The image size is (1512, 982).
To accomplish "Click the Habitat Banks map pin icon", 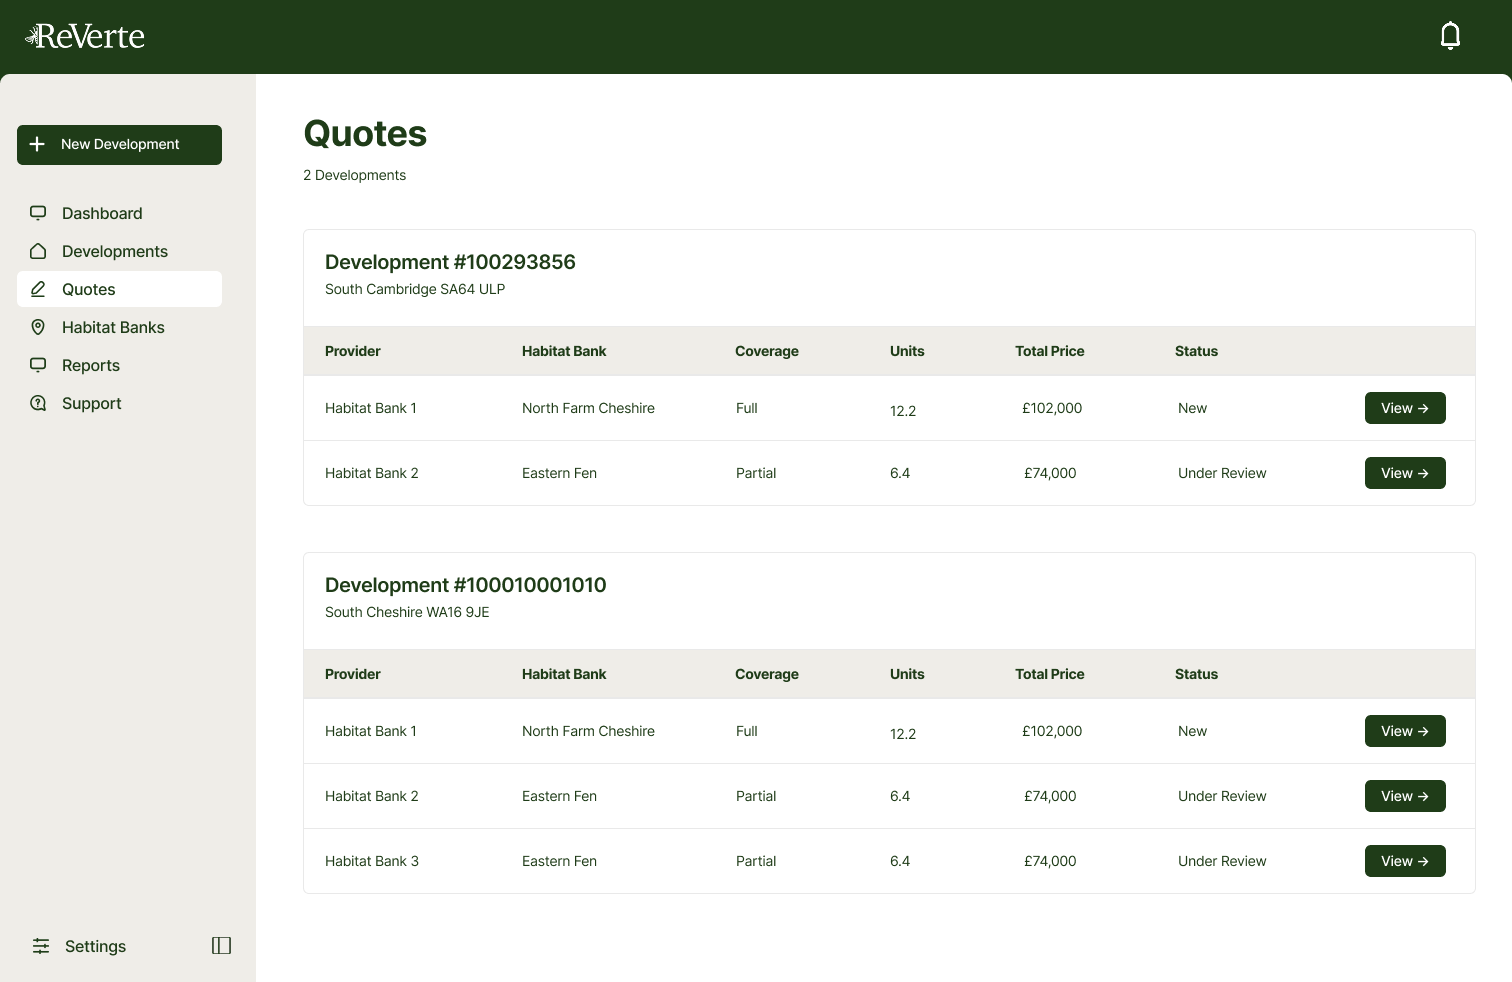I will (x=38, y=327).
